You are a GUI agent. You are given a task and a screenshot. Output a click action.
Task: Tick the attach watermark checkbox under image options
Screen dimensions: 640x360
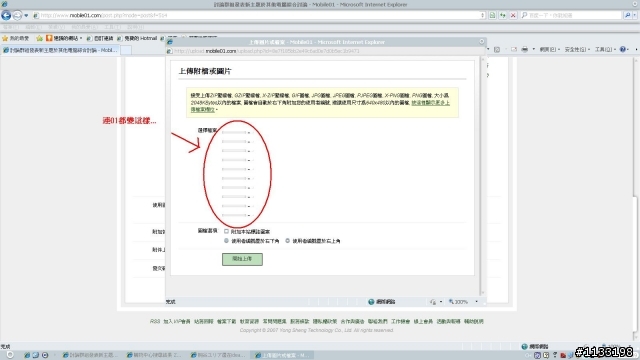coord(226,231)
